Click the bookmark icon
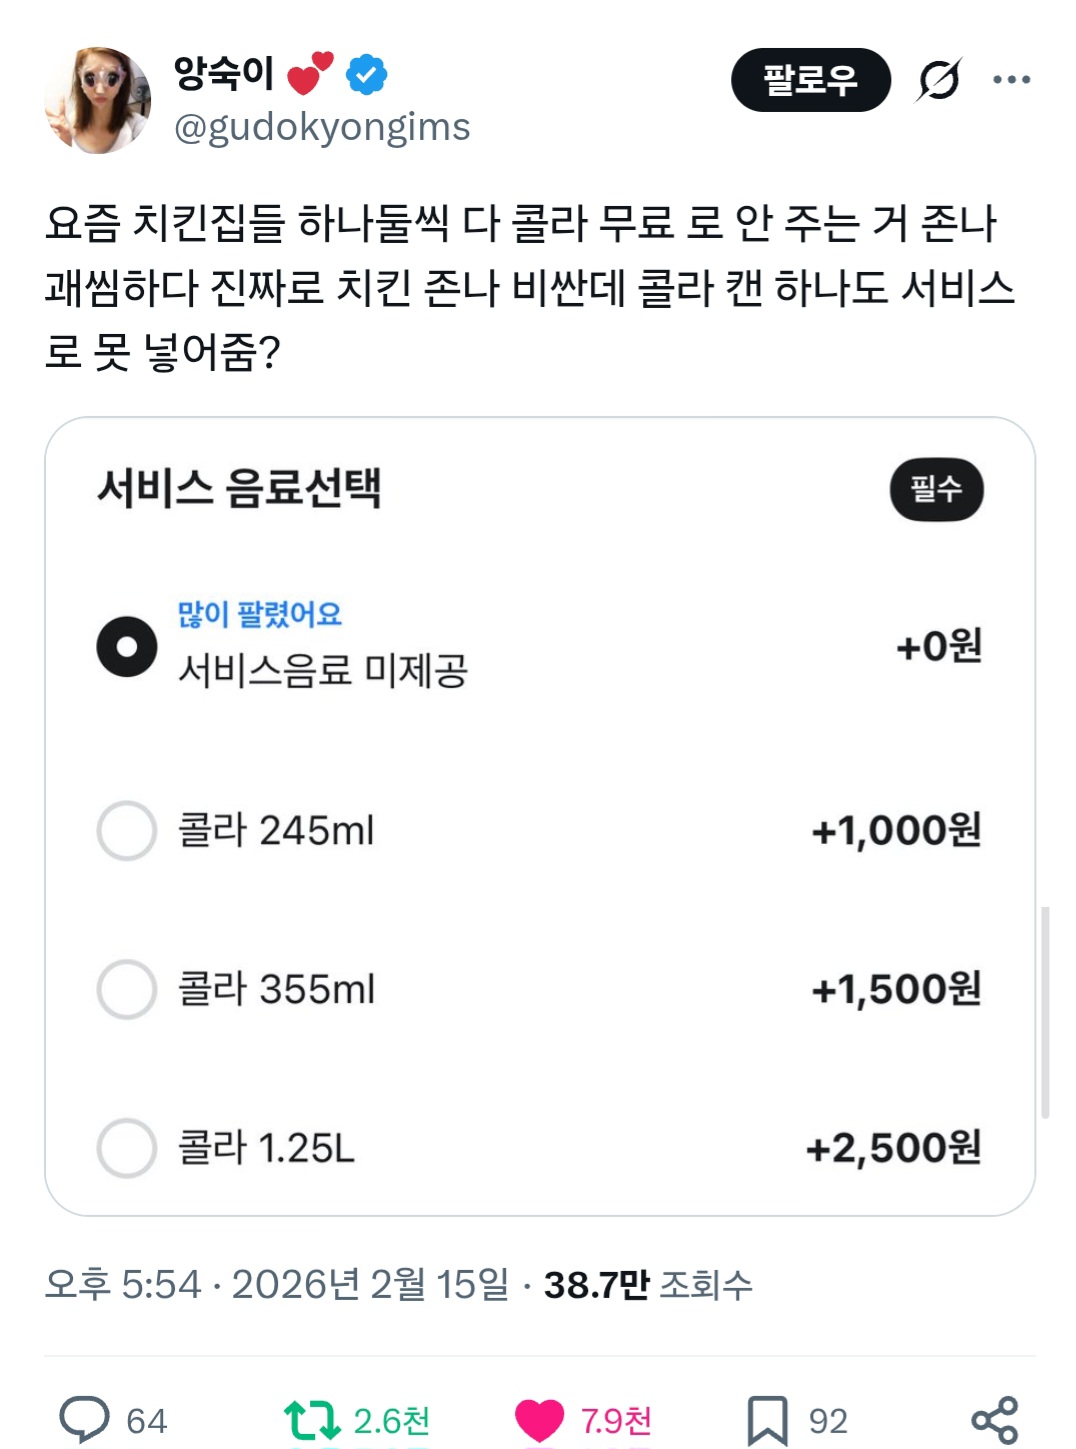 coord(767,1420)
